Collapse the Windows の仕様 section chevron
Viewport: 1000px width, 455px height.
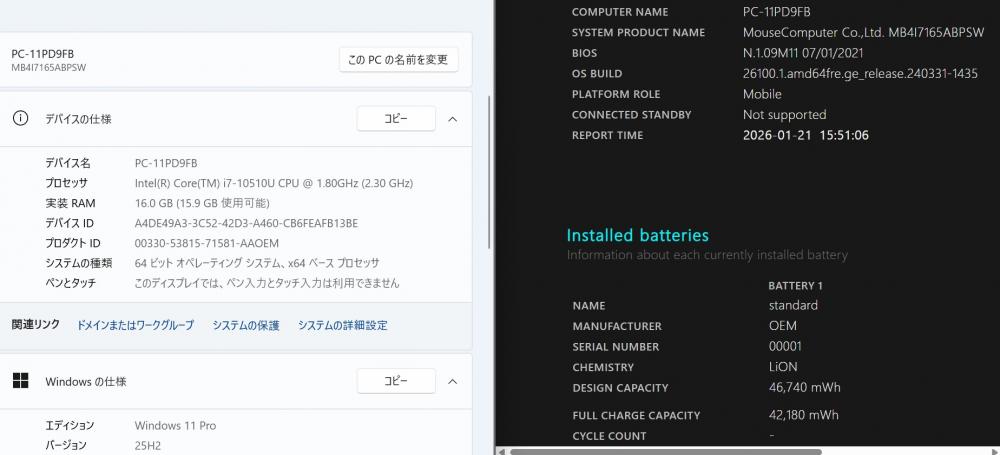tap(452, 381)
